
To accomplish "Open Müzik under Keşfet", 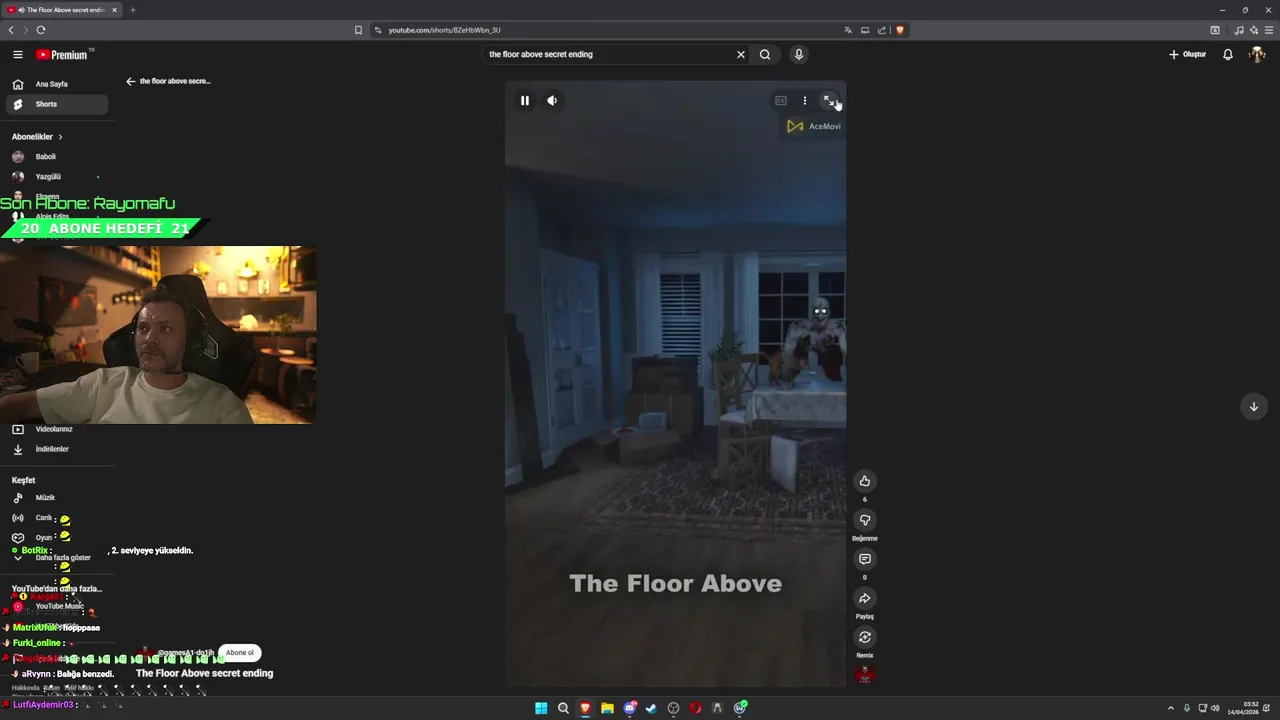I will (x=57, y=498).
